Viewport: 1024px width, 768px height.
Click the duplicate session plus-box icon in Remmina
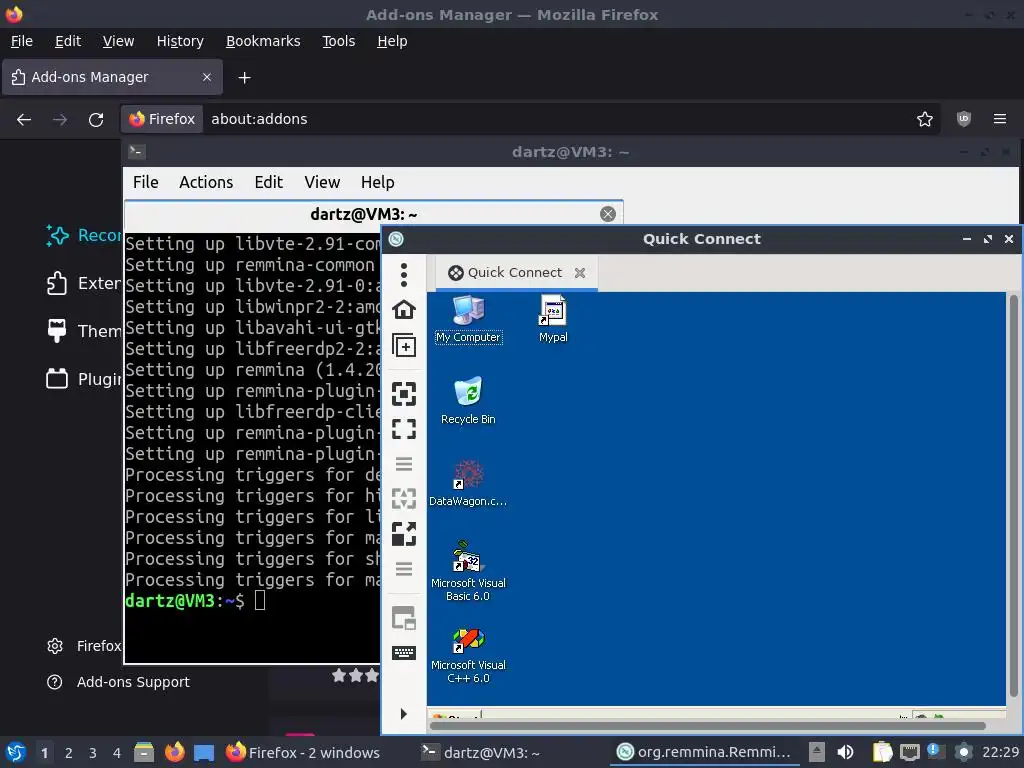pos(404,345)
